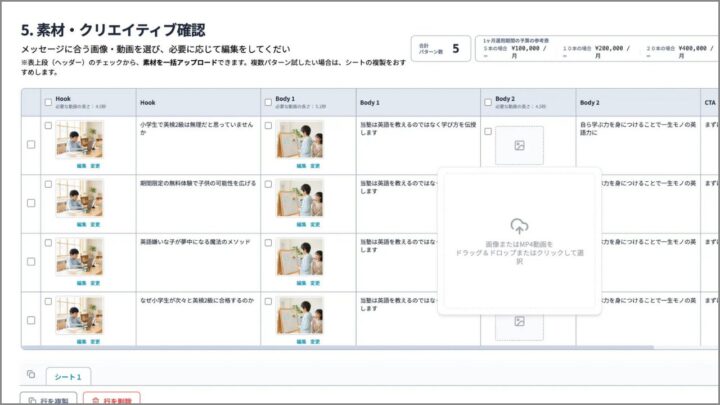Image resolution: width=720 pixels, height=405 pixels.
Task: Click the cloud upload icon in the drop popup
Action: click(x=519, y=226)
